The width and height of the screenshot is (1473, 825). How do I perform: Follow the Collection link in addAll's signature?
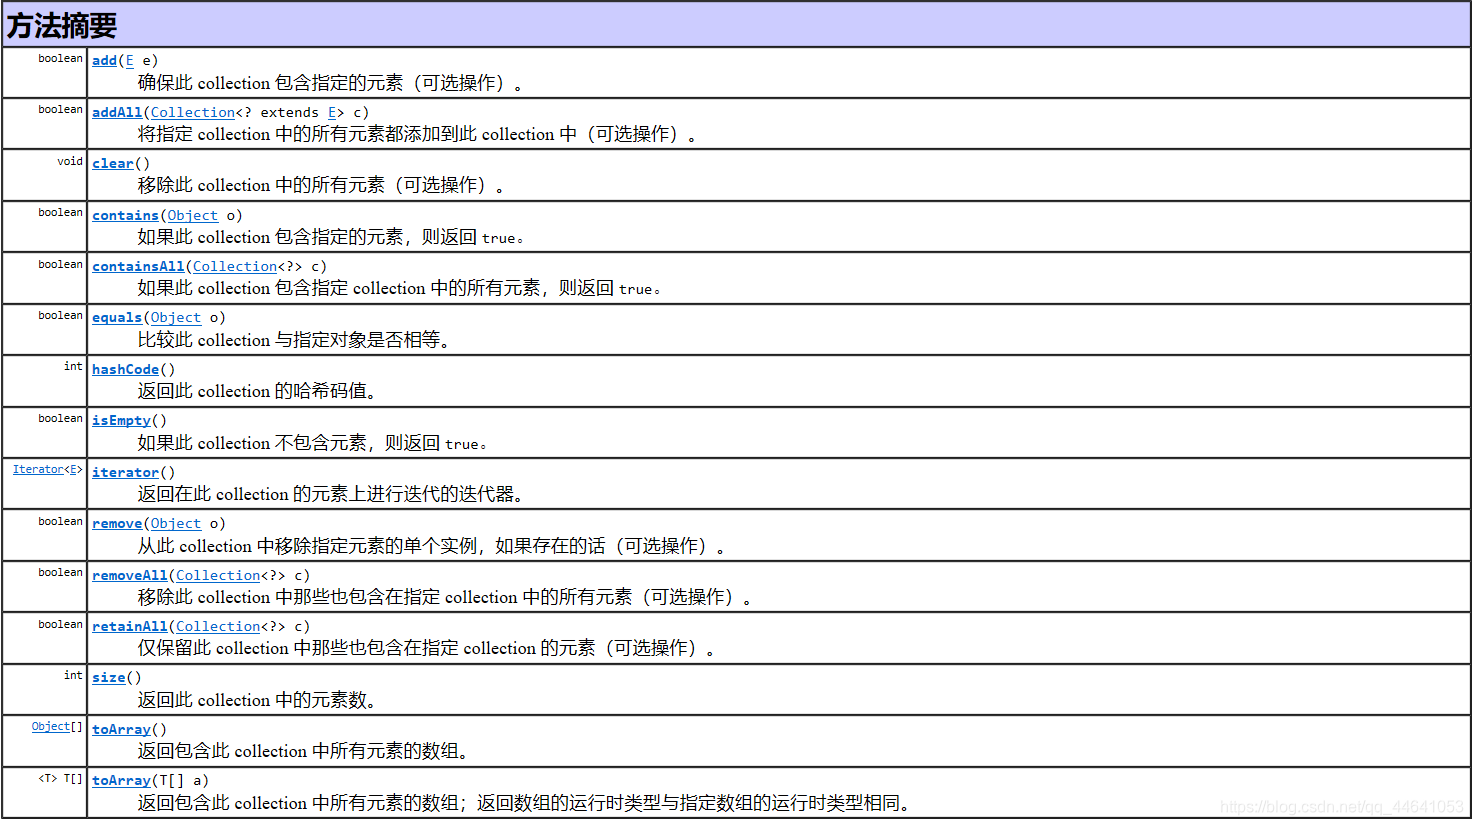(192, 112)
